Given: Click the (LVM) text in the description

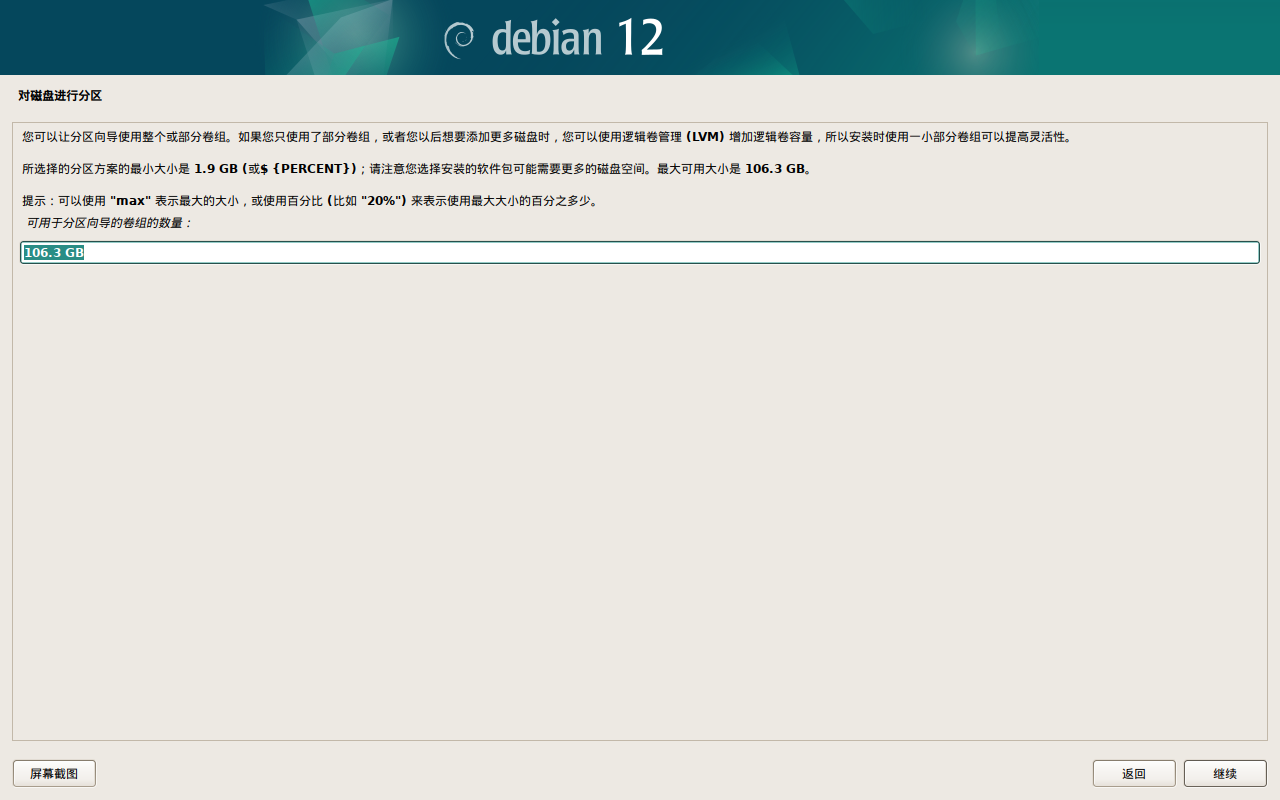Looking at the screenshot, I should point(705,137).
